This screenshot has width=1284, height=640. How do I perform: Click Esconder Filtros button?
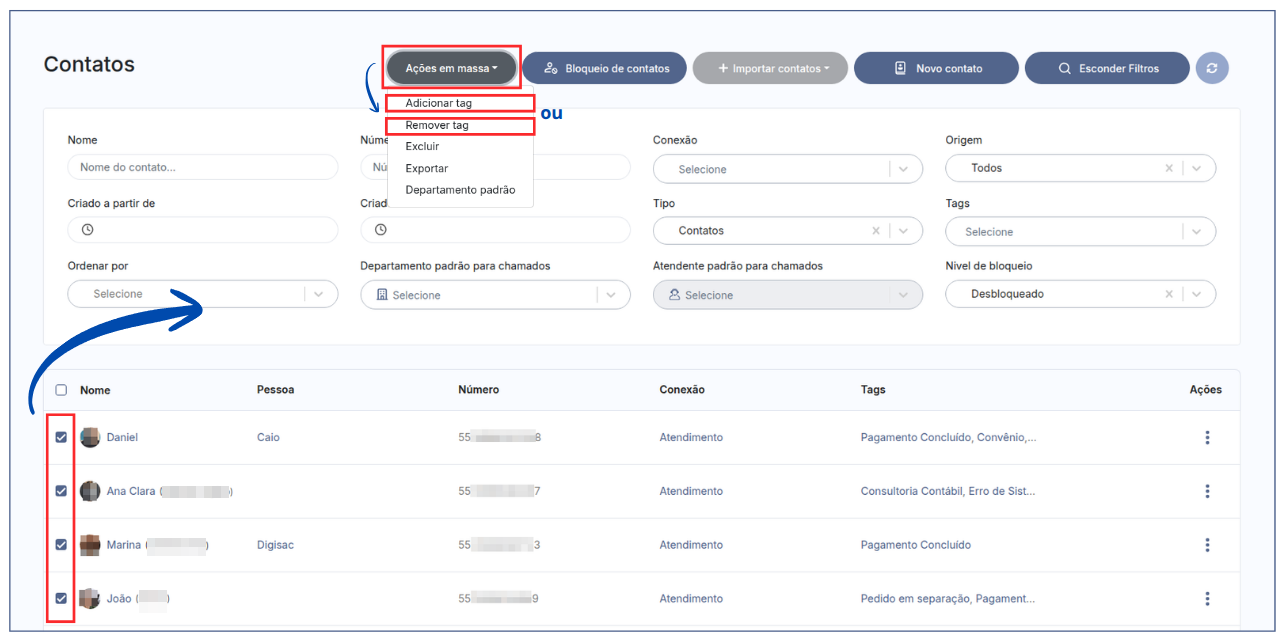click(1107, 68)
